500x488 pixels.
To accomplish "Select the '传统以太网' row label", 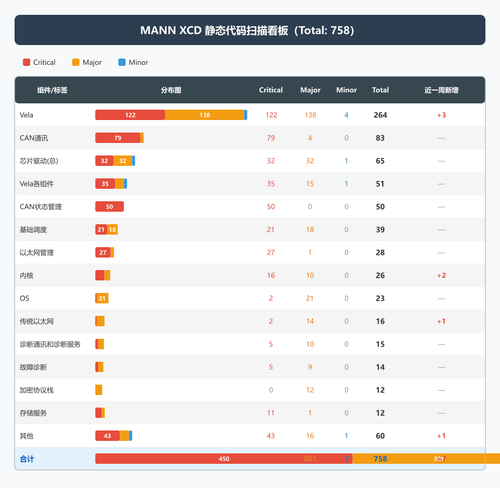I will click(36, 321).
